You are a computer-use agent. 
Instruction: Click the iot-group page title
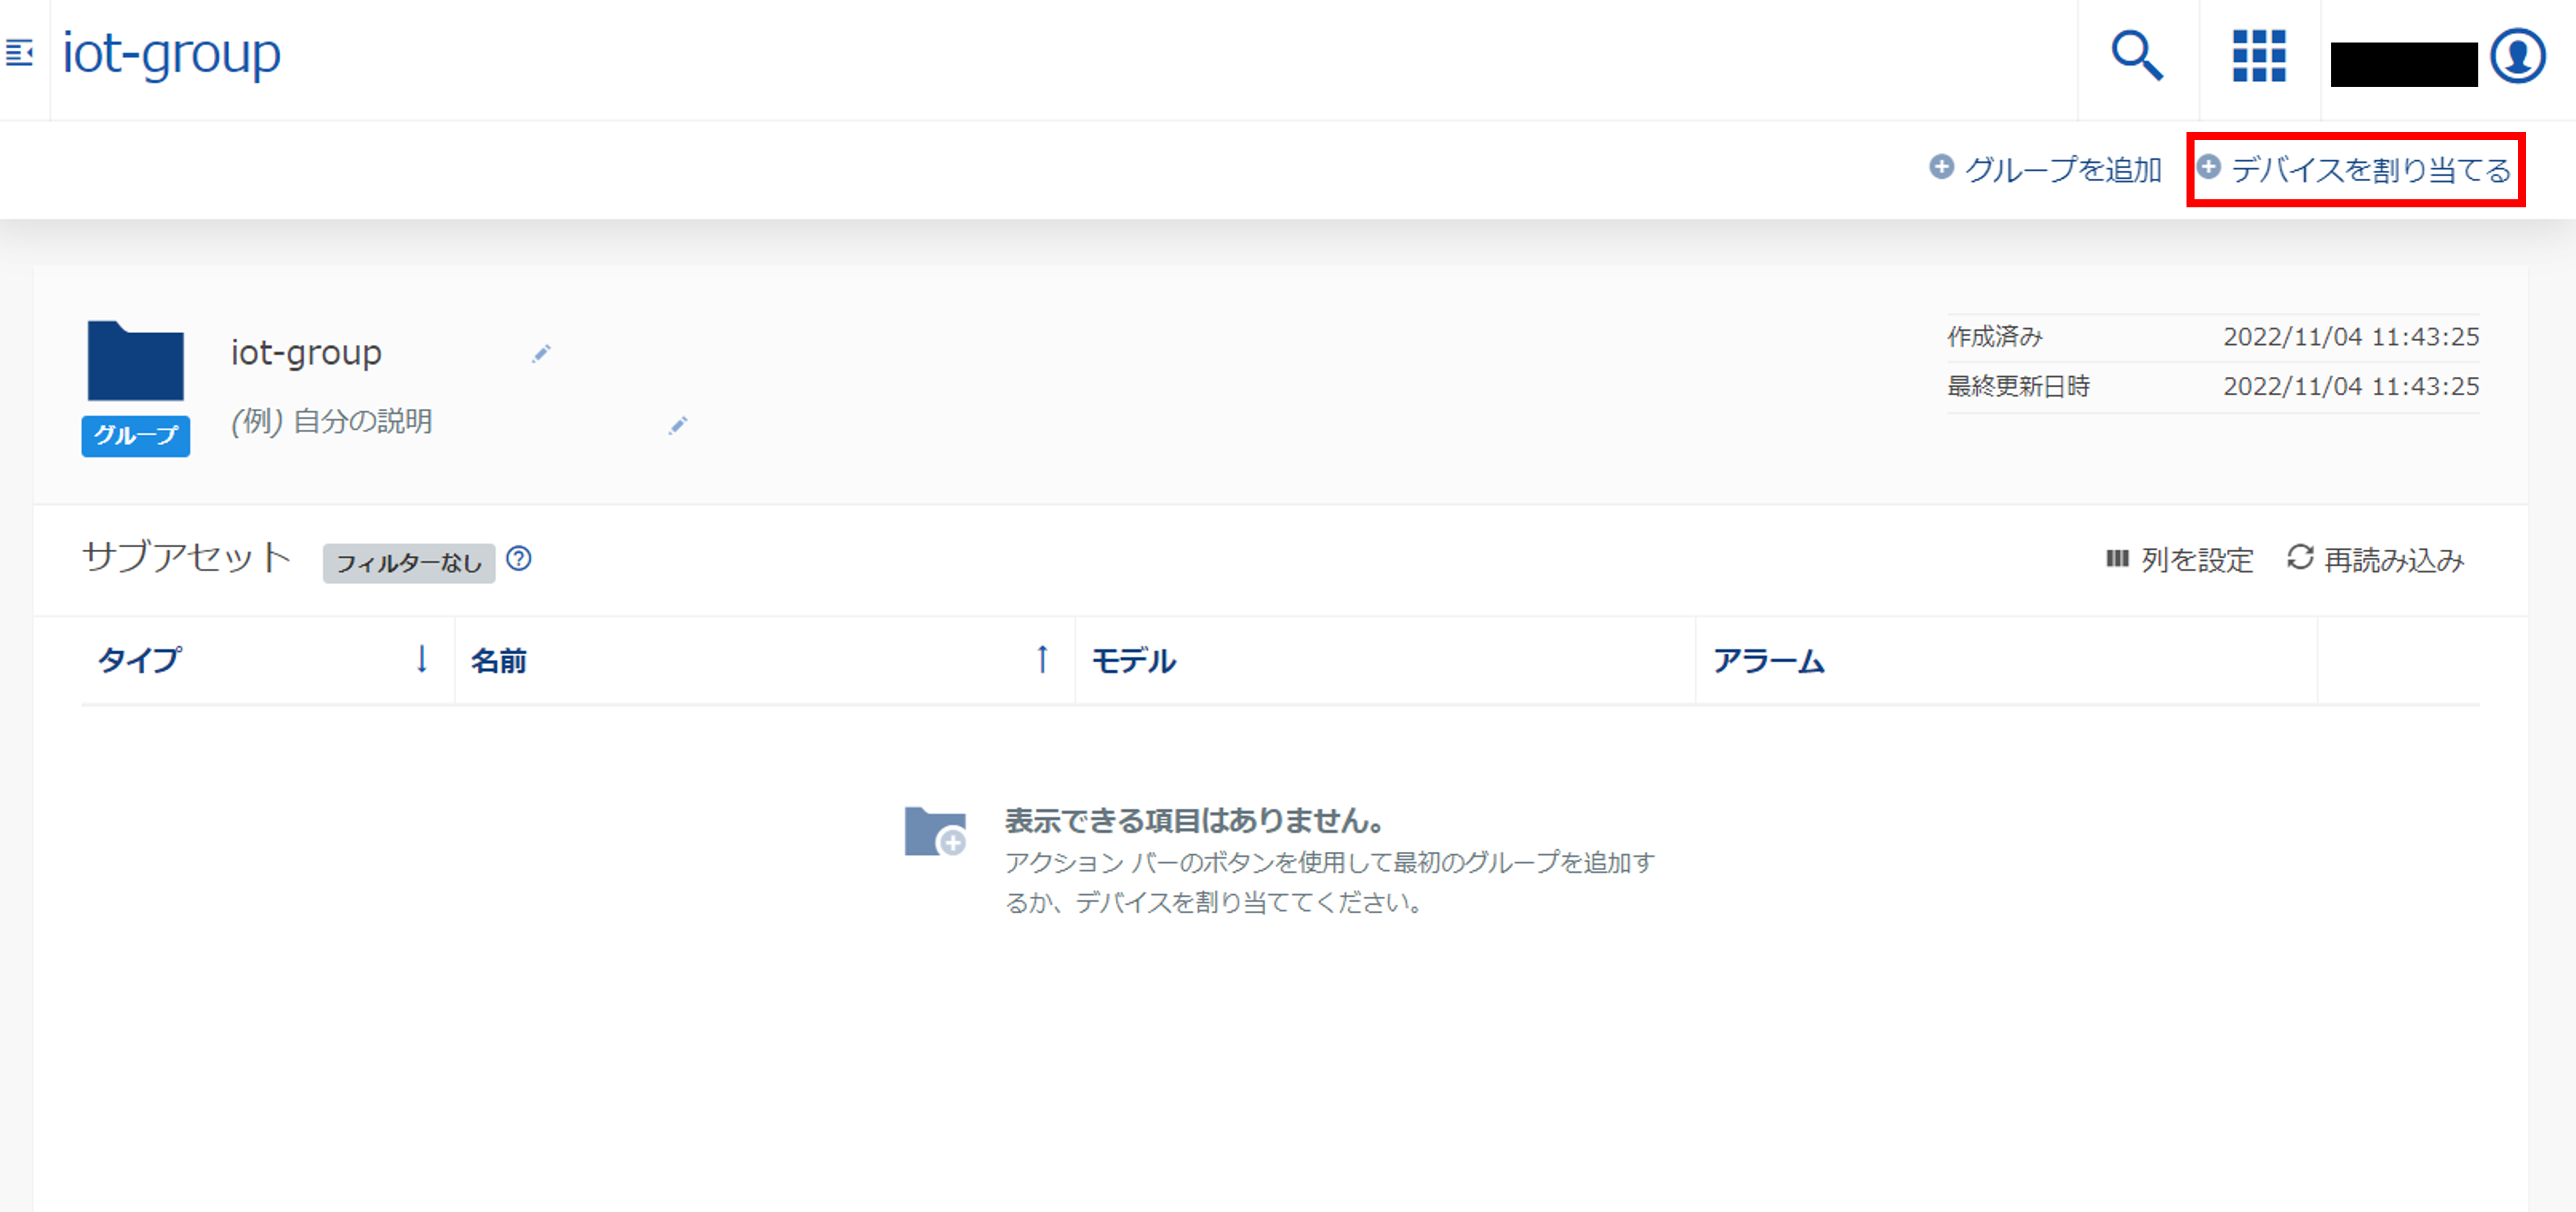click(171, 54)
